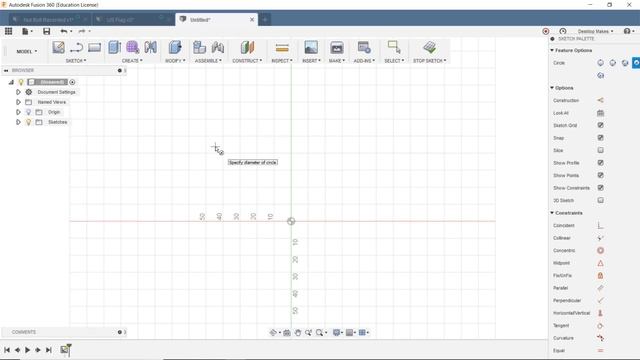Collapse Feature Options section

tap(552, 50)
